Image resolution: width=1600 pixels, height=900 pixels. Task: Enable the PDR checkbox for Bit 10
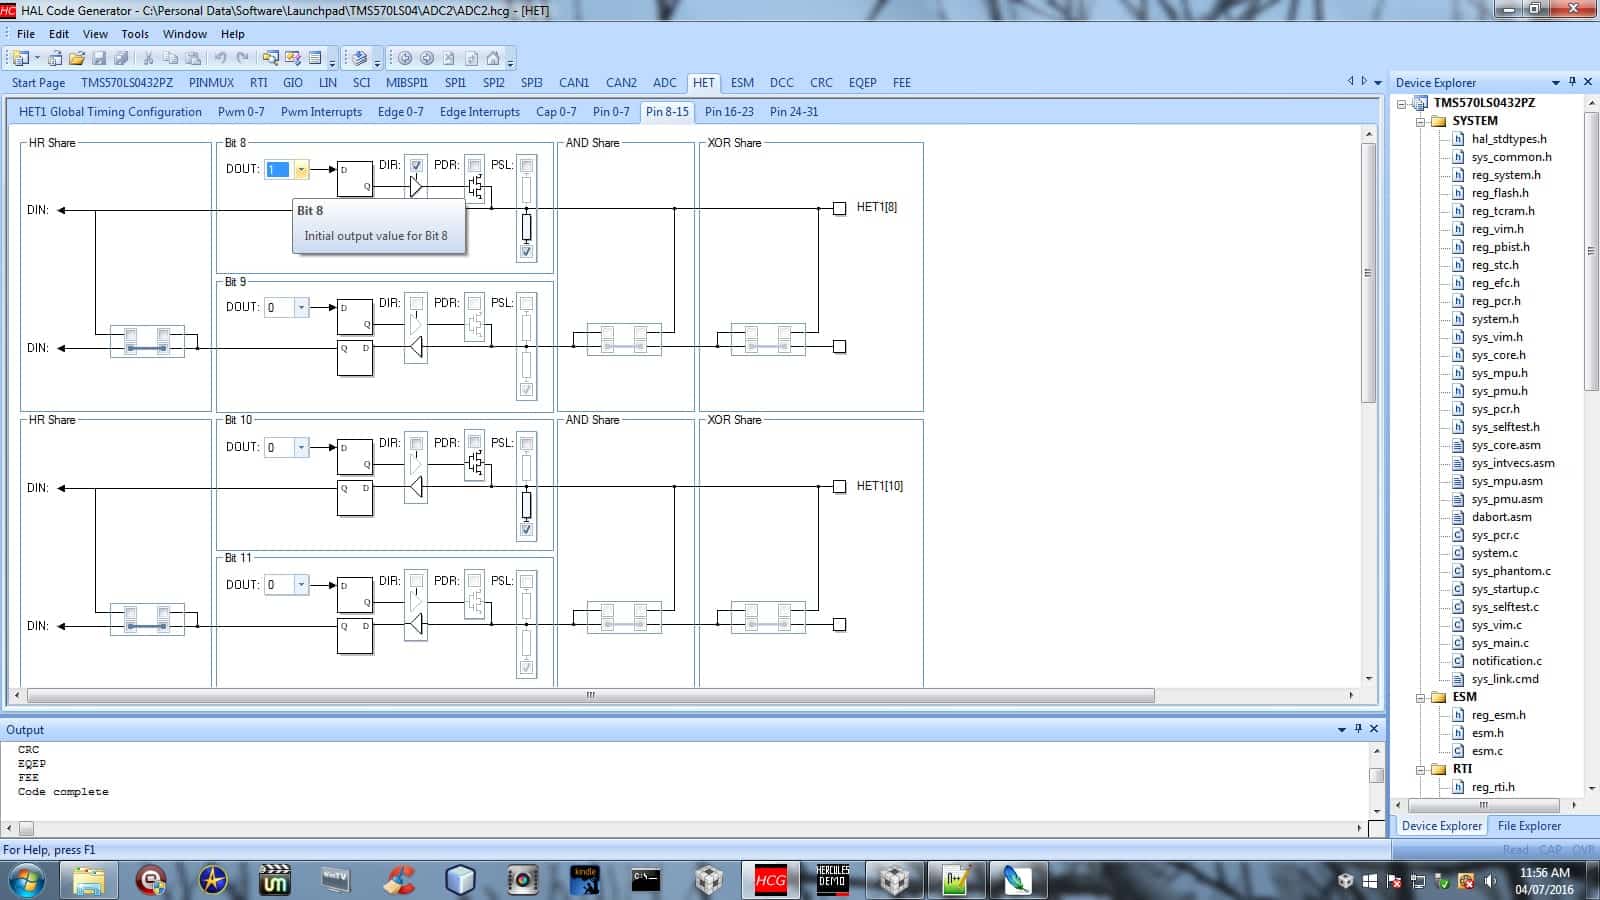point(475,443)
